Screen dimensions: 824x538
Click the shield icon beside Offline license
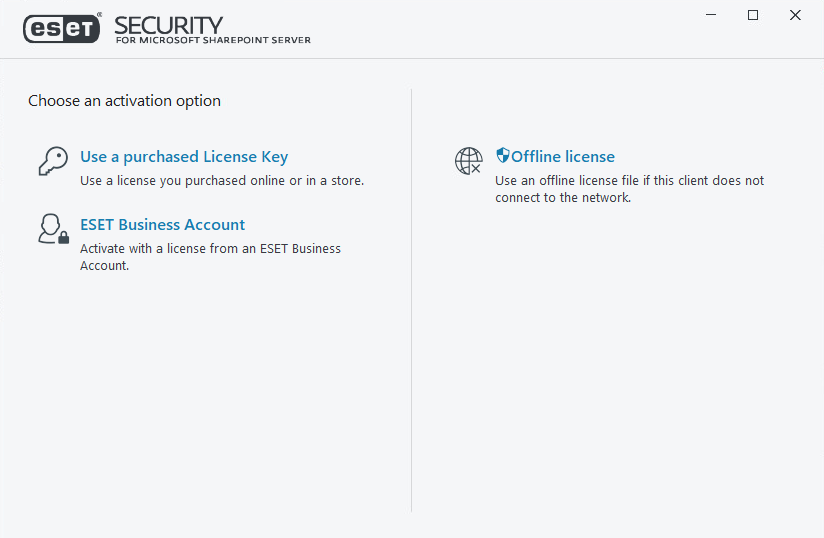[503, 156]
